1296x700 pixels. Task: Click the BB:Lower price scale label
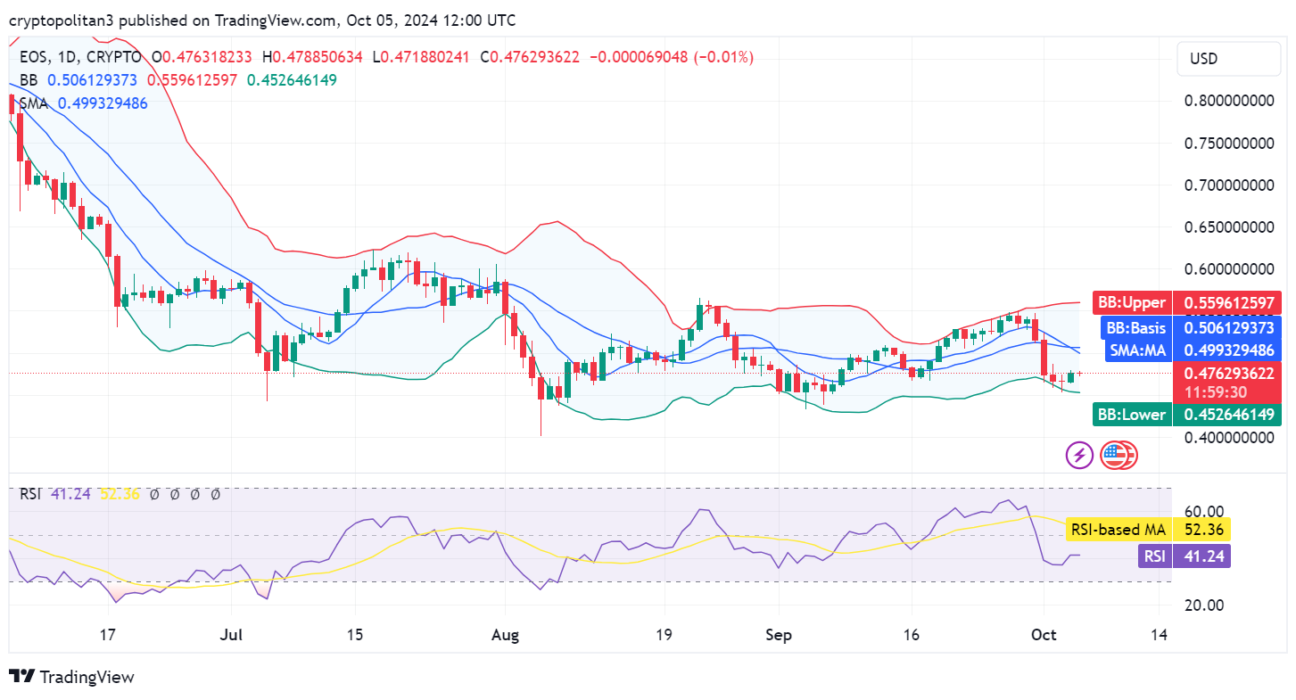click(x=1131, y=414)
